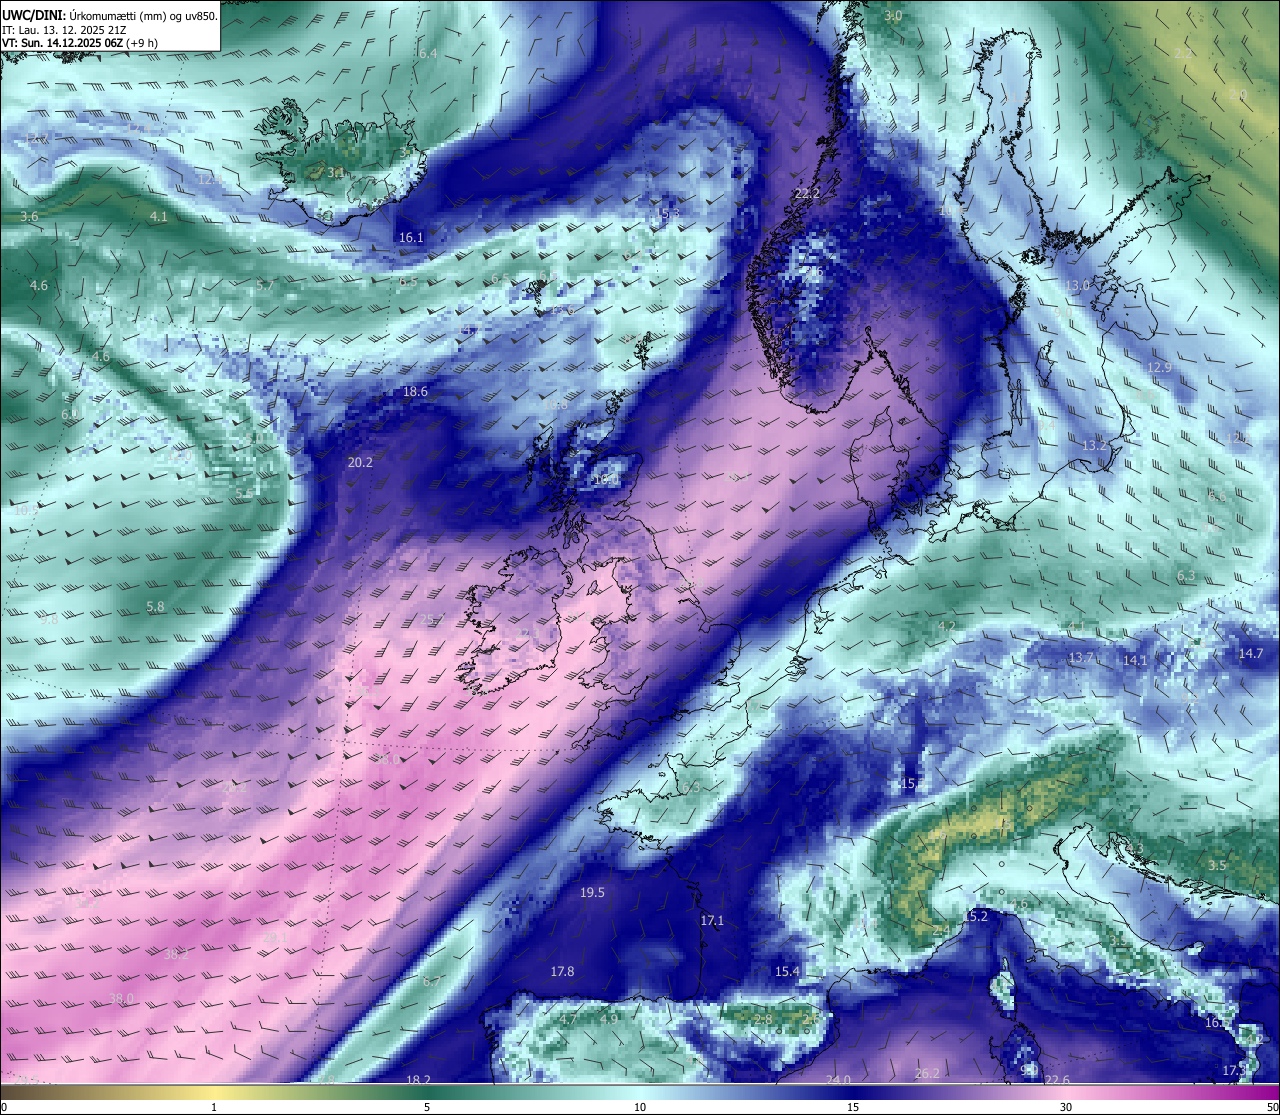Click the 1 tick on the color scale

tap(214, 1107)
